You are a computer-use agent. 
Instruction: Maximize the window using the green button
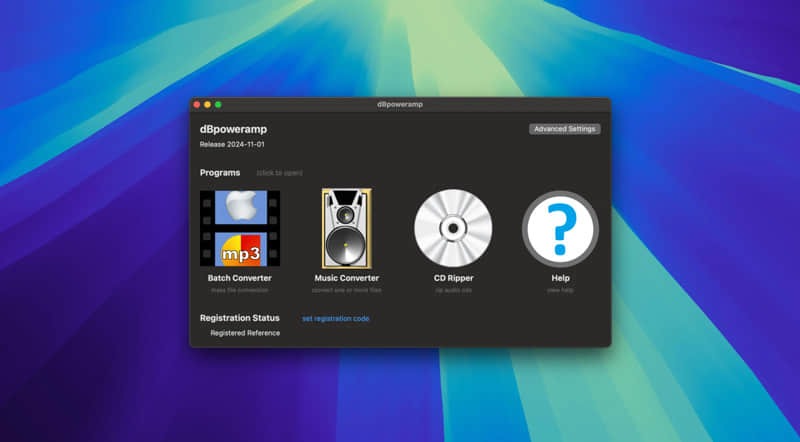click(218, 104)
